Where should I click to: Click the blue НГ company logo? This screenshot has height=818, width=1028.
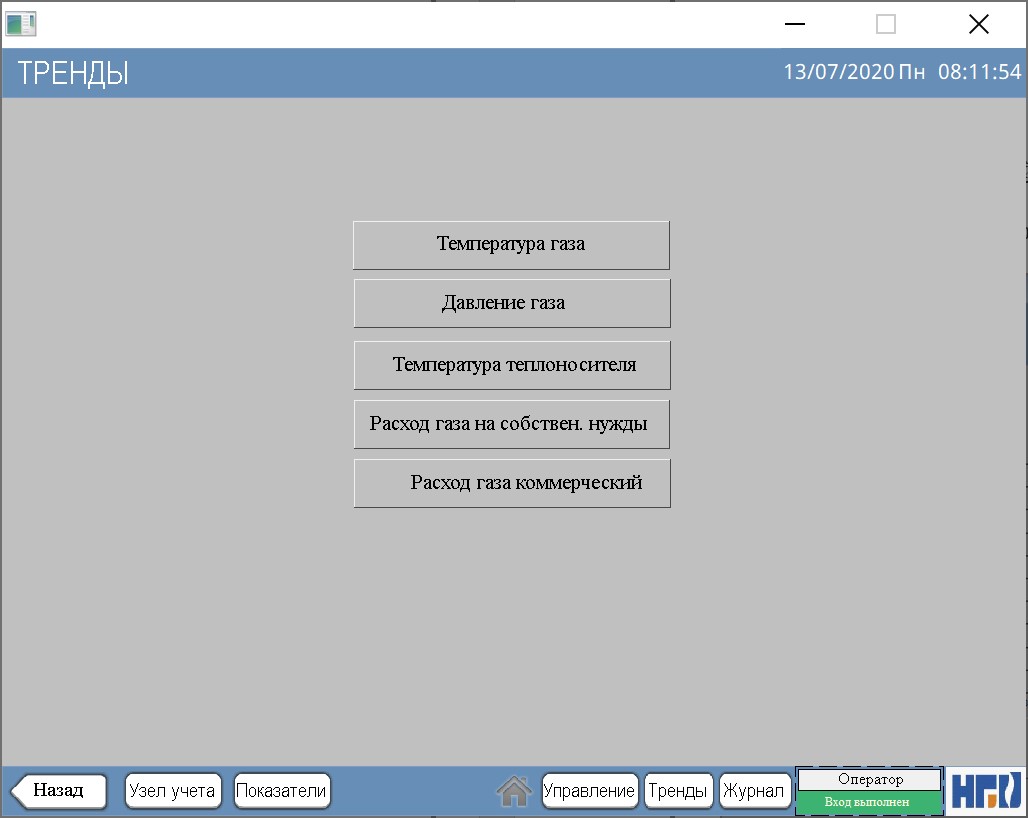985,791
